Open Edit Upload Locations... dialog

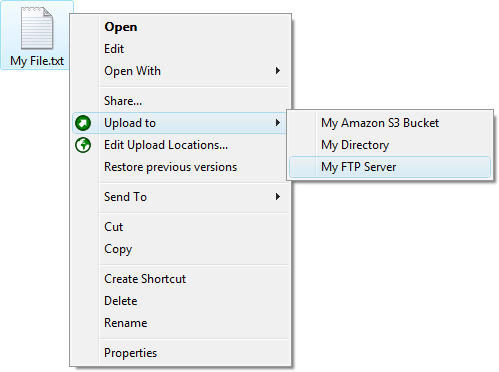pyautogui.click(x=166, y=145)
